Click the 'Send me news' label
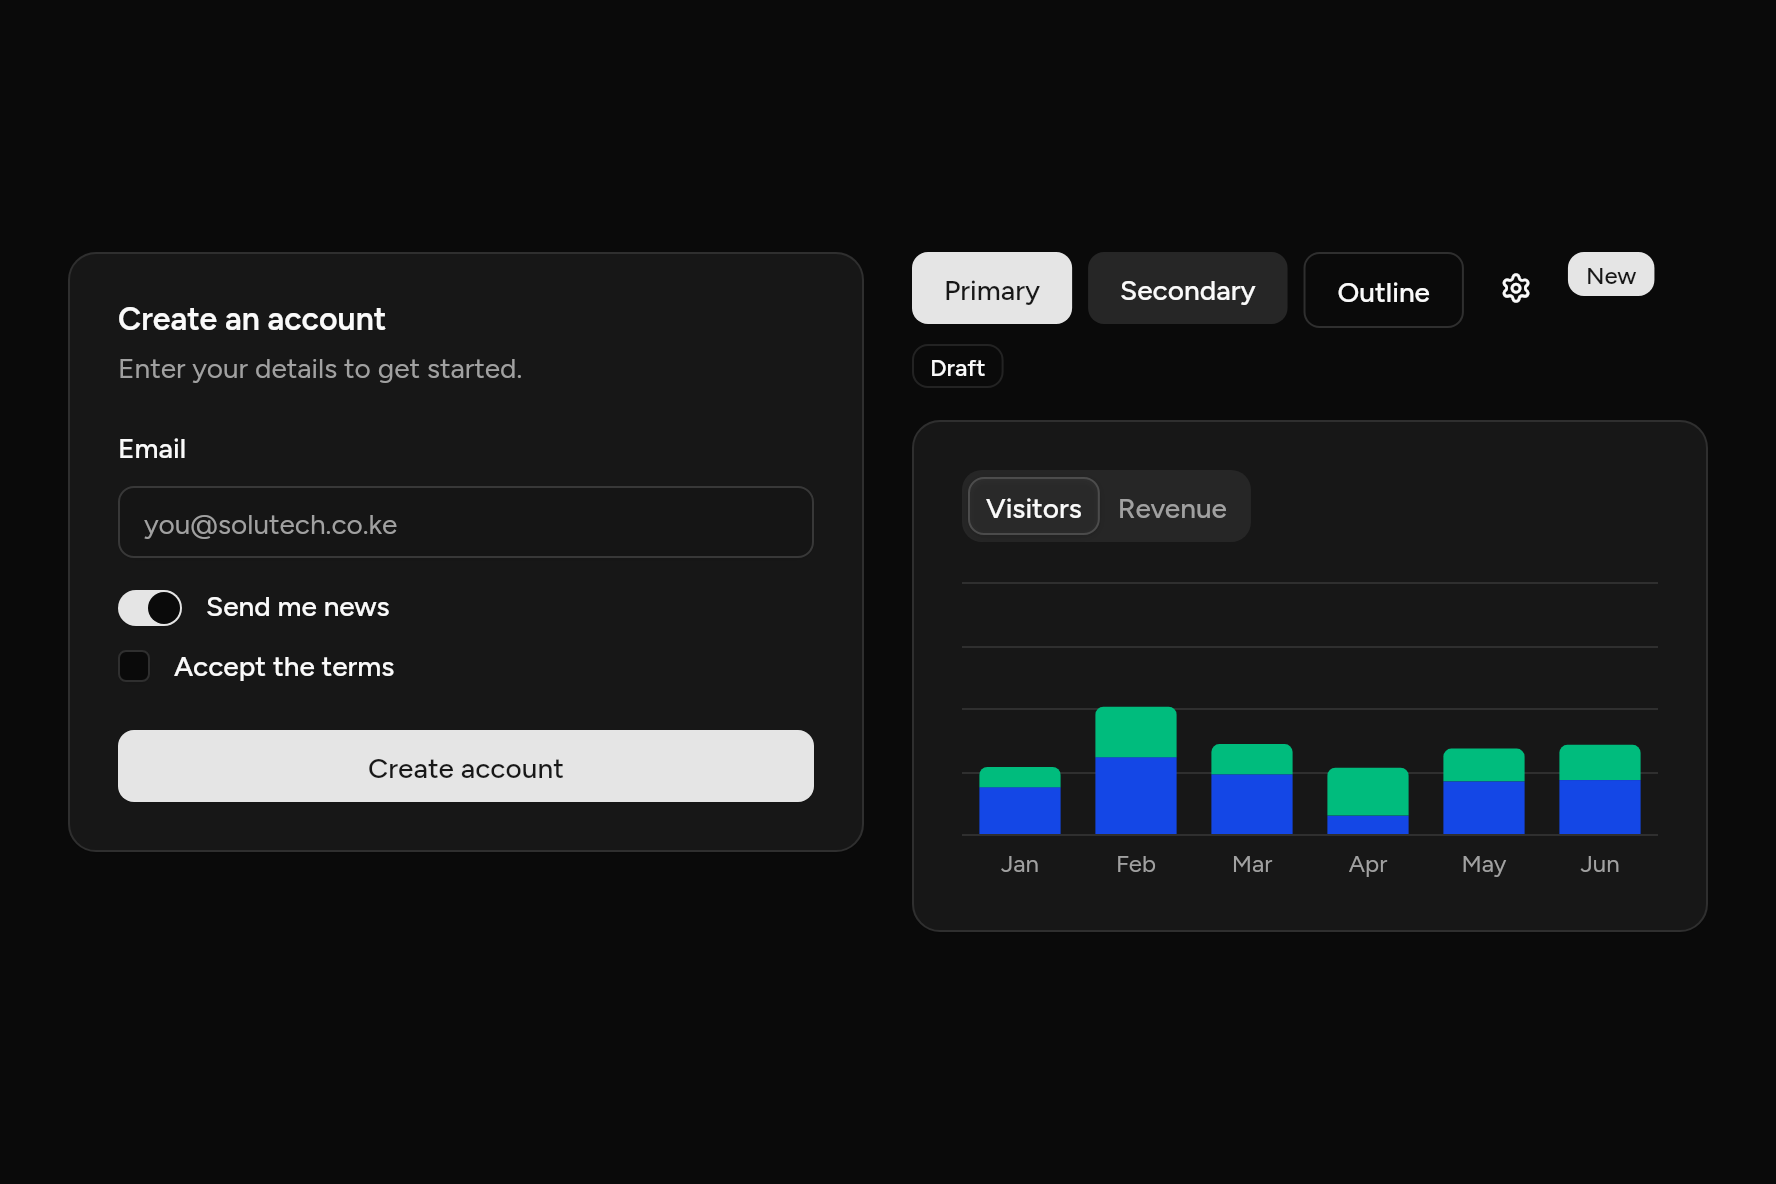 298,607
